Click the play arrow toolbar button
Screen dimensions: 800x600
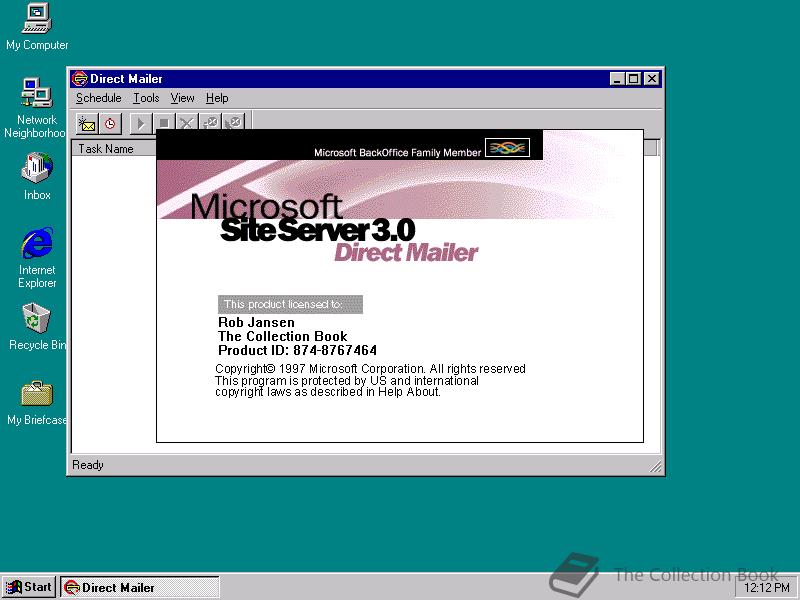pyautogui.click(x=141, y=123)
